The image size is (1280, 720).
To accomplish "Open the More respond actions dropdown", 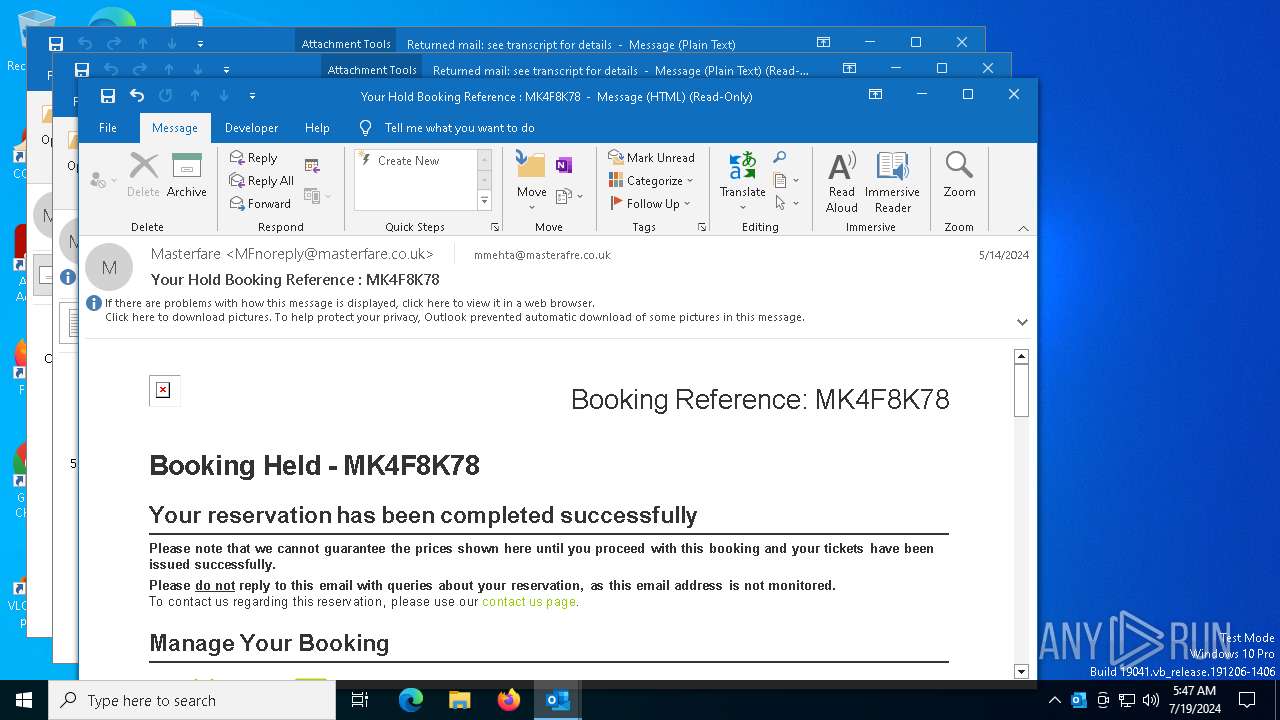I will pyautogui.click(x=317, y=196).
